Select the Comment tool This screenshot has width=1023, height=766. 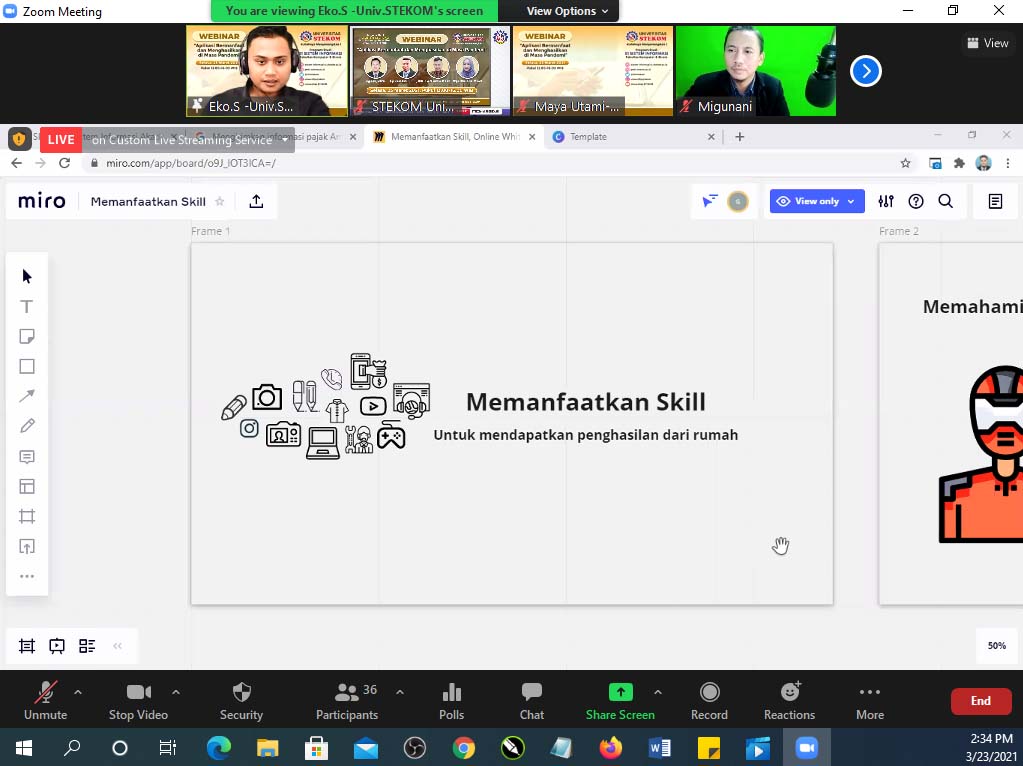point(27,457)
